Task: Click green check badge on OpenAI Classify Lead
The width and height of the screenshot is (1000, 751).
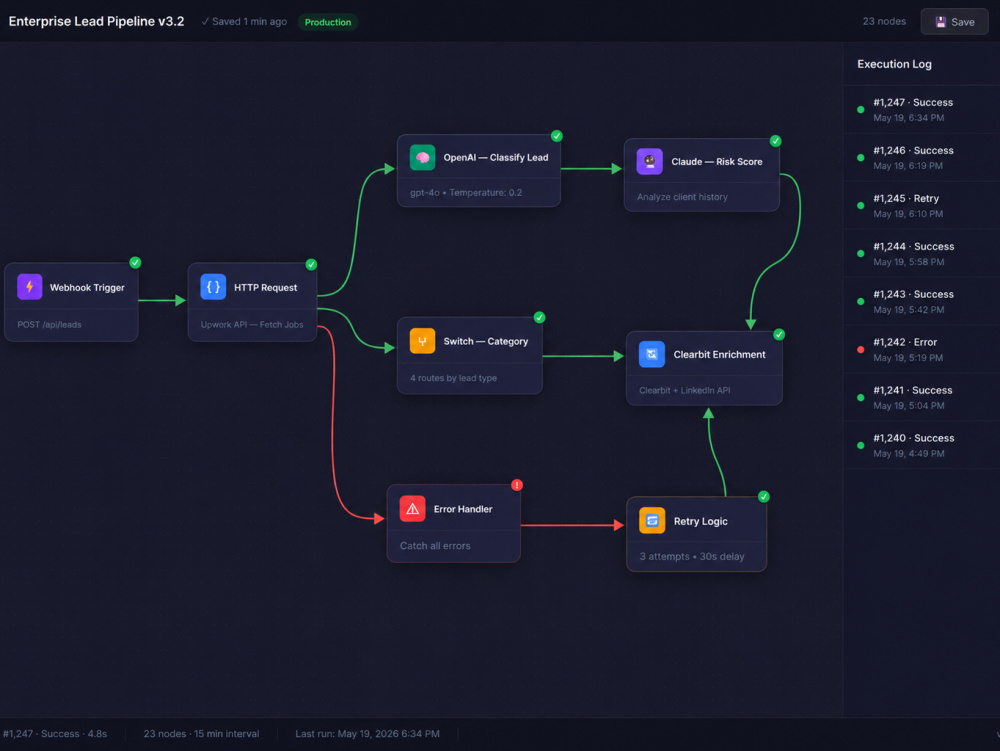Action: pyautogui.click(x=557, y=136)
